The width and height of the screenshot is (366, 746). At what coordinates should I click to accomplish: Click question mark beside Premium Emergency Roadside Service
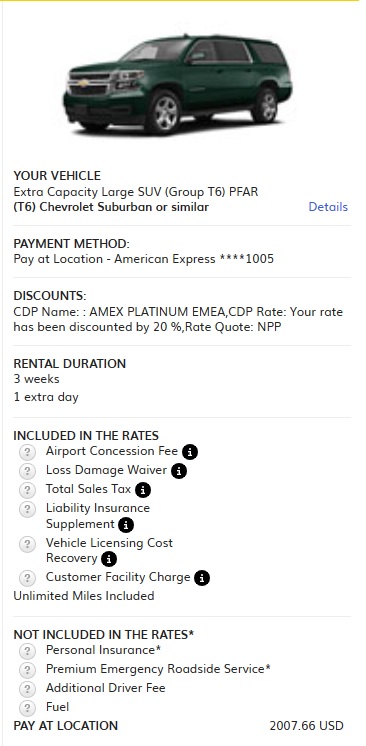point(28,670)
